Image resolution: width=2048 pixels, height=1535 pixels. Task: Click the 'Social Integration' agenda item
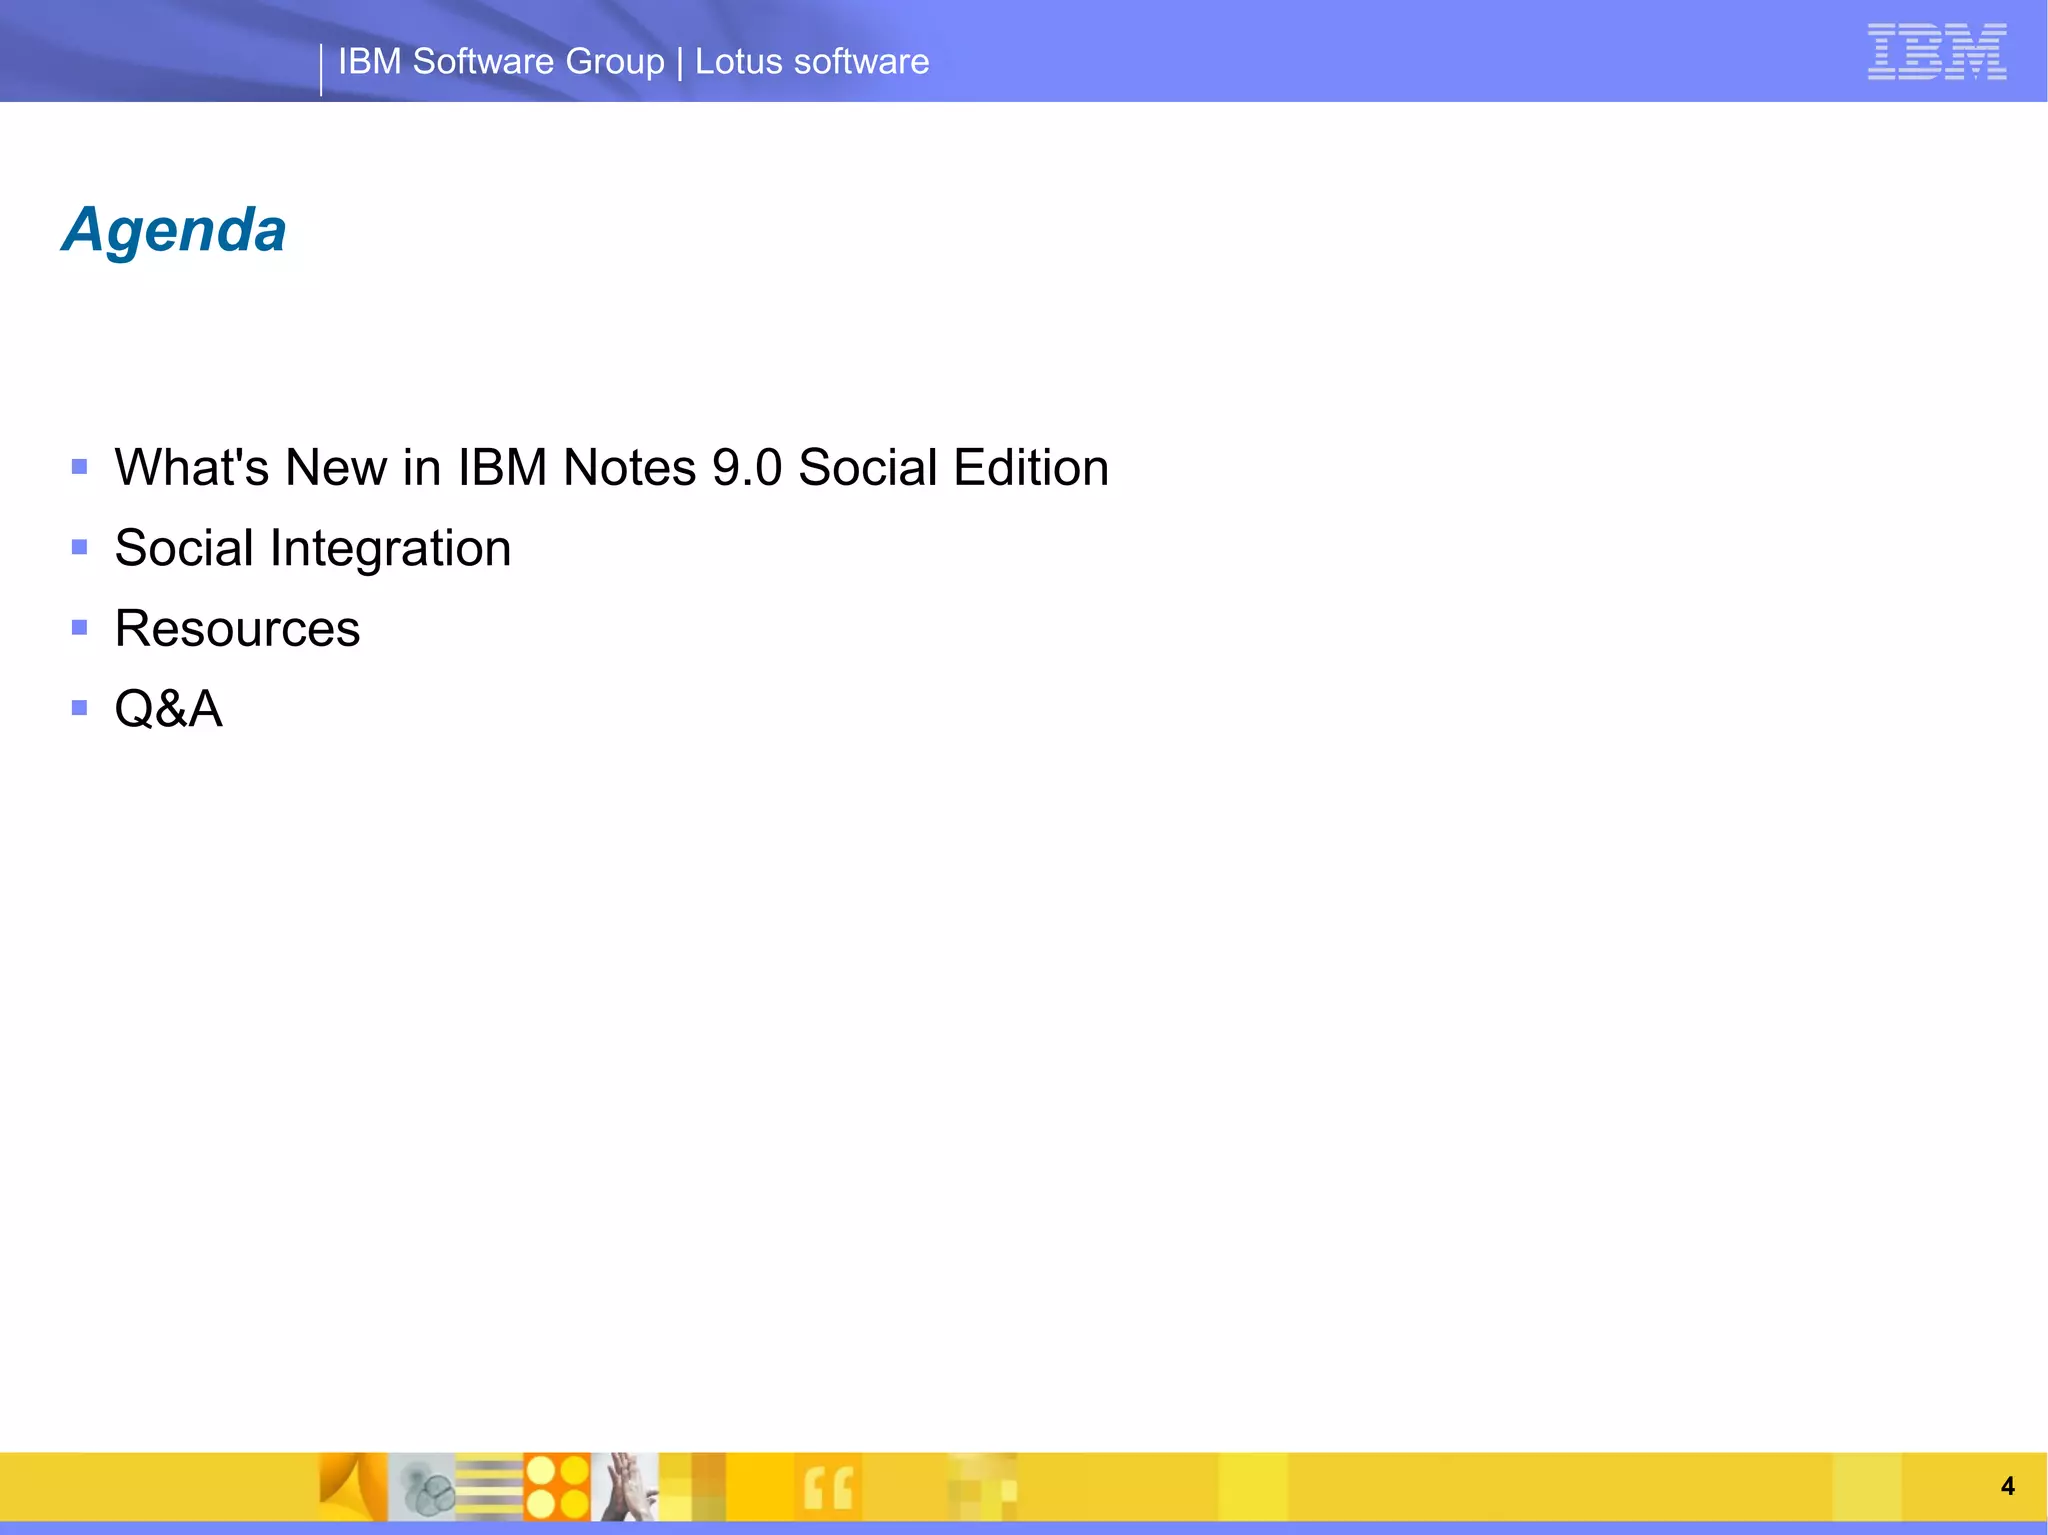pos(313,549)
